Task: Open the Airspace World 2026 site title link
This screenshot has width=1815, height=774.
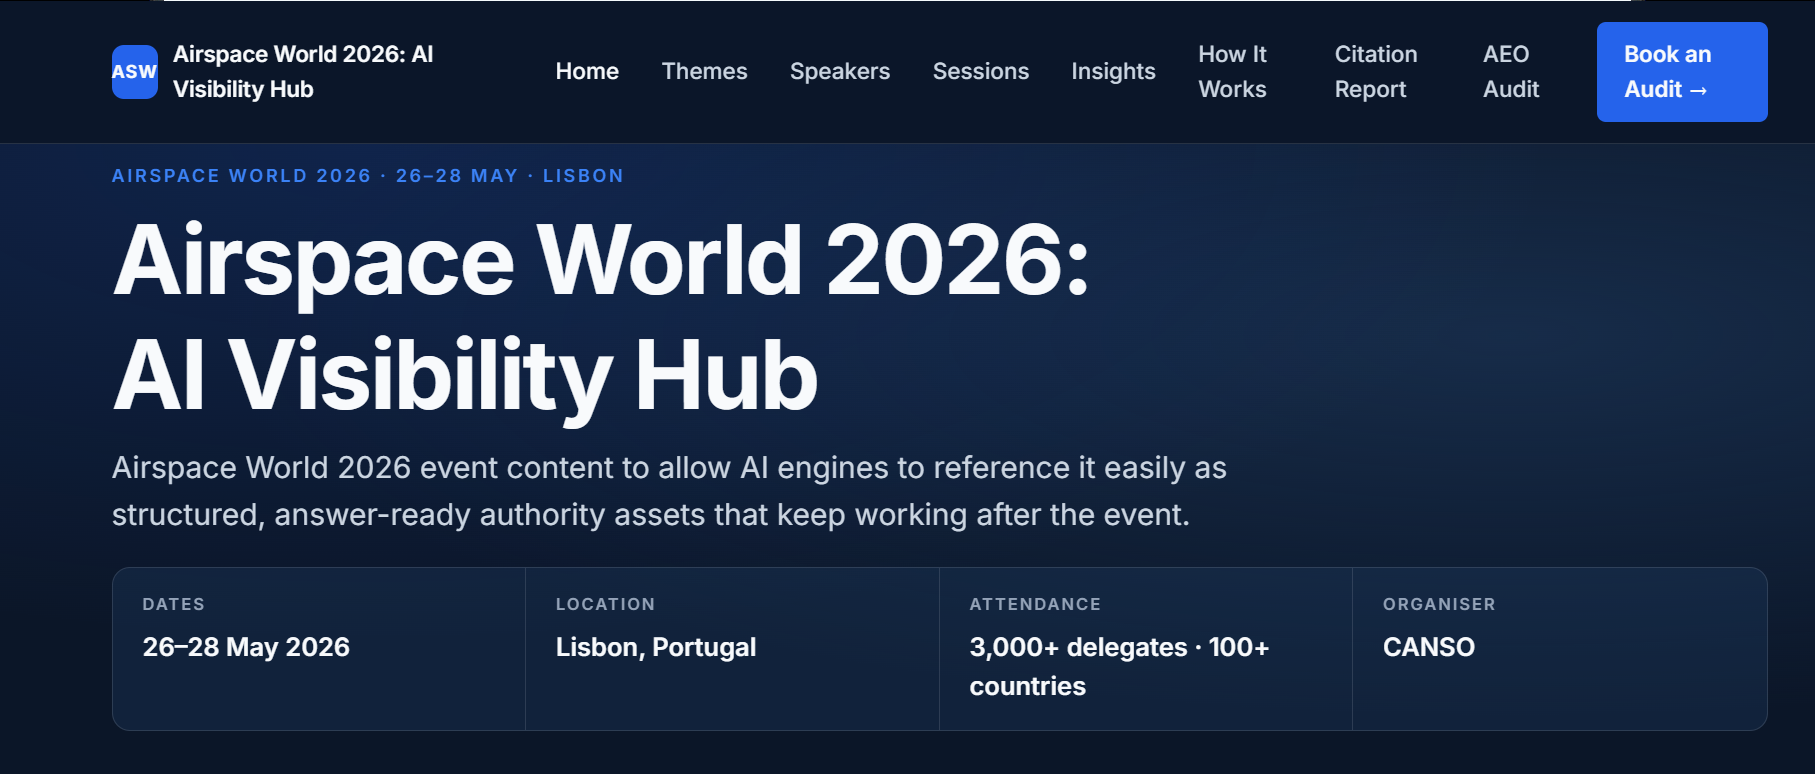Action: 303,72
